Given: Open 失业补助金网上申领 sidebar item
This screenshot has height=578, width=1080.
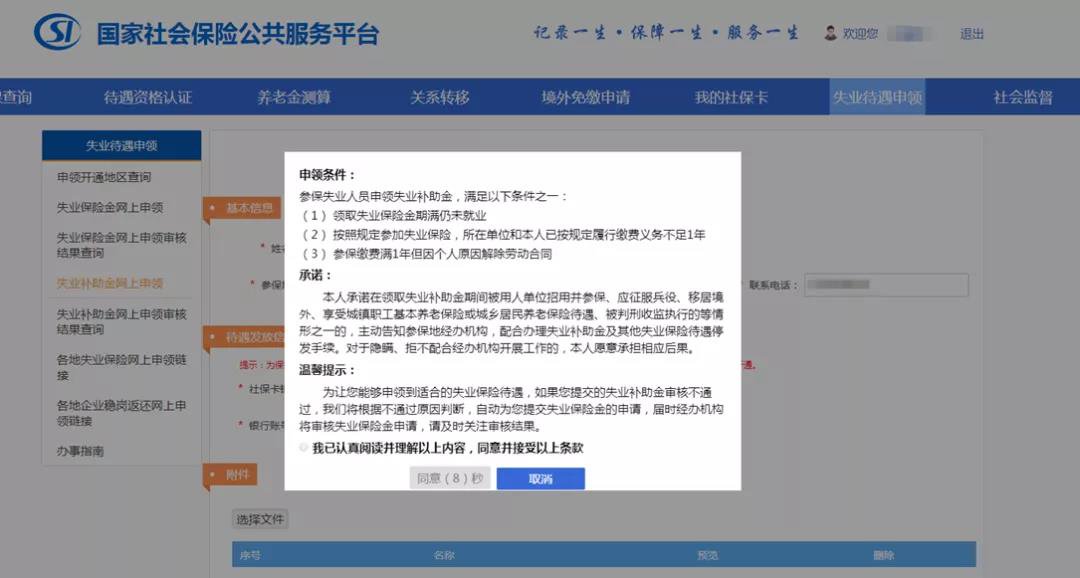Looking at the screenshot, I should point(110,283).
